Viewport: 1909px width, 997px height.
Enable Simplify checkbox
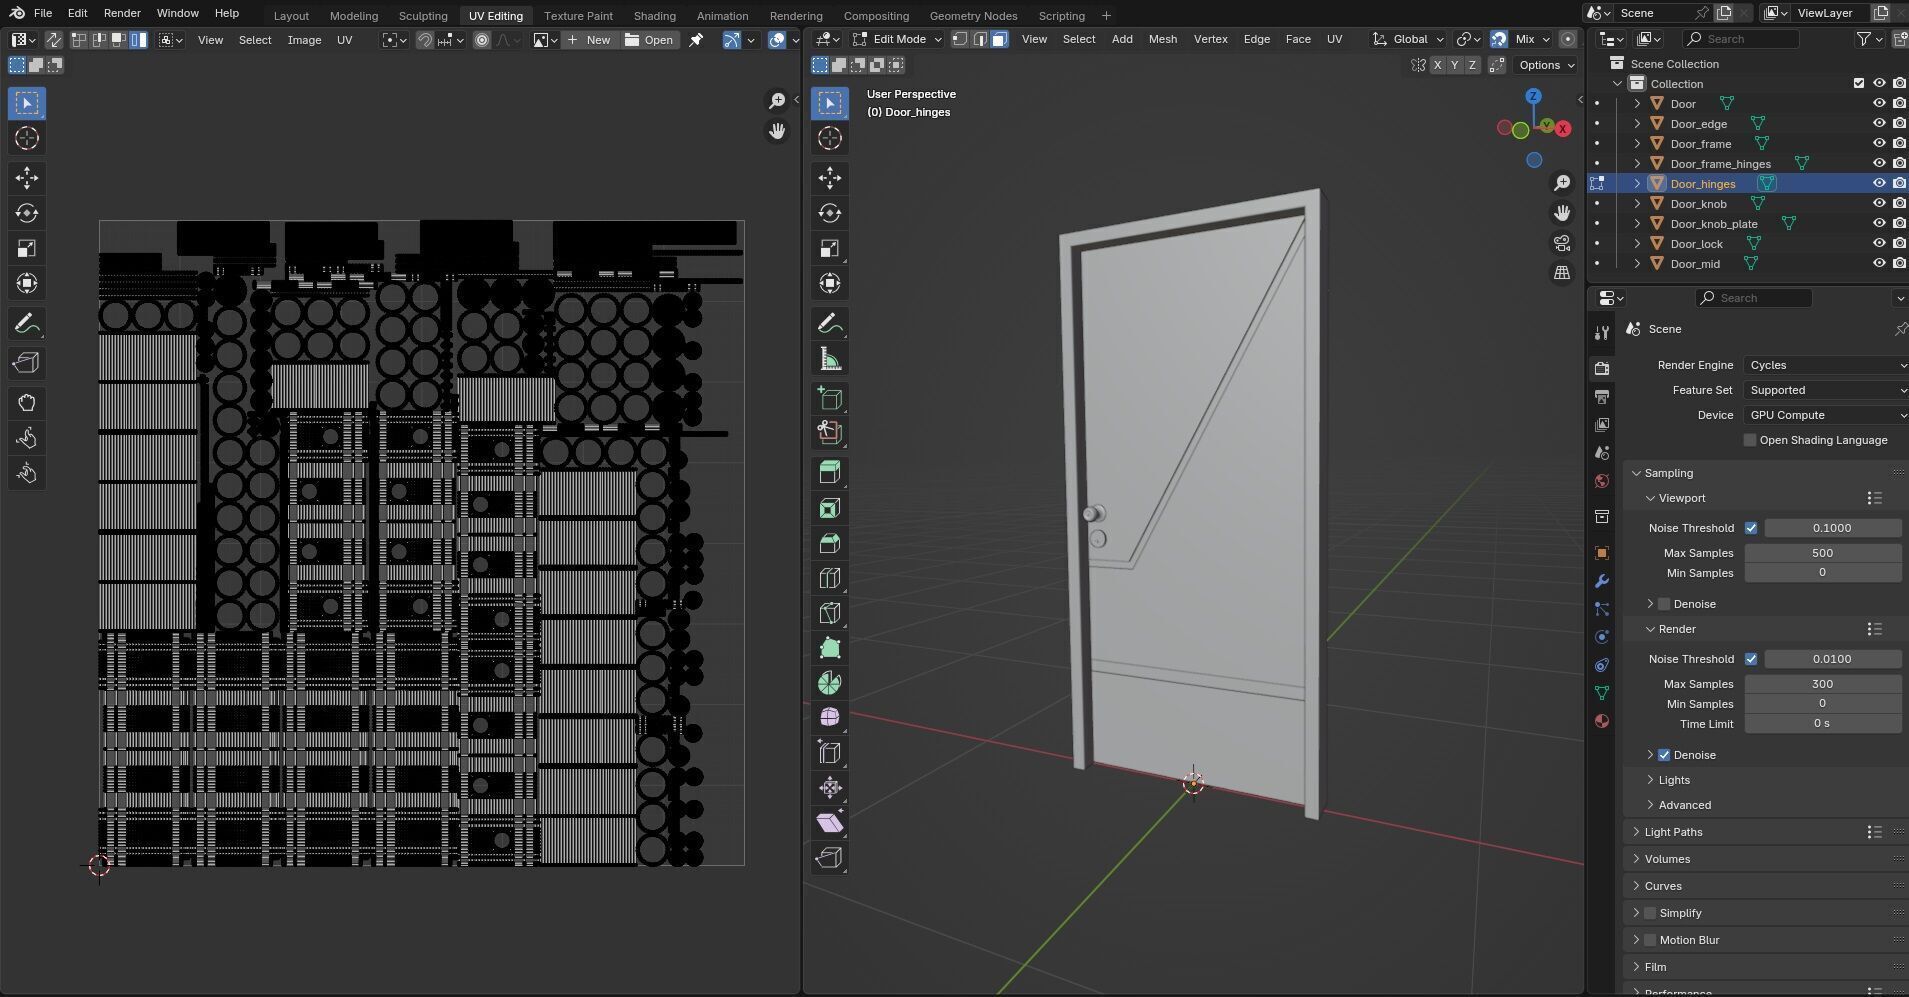1650,913
